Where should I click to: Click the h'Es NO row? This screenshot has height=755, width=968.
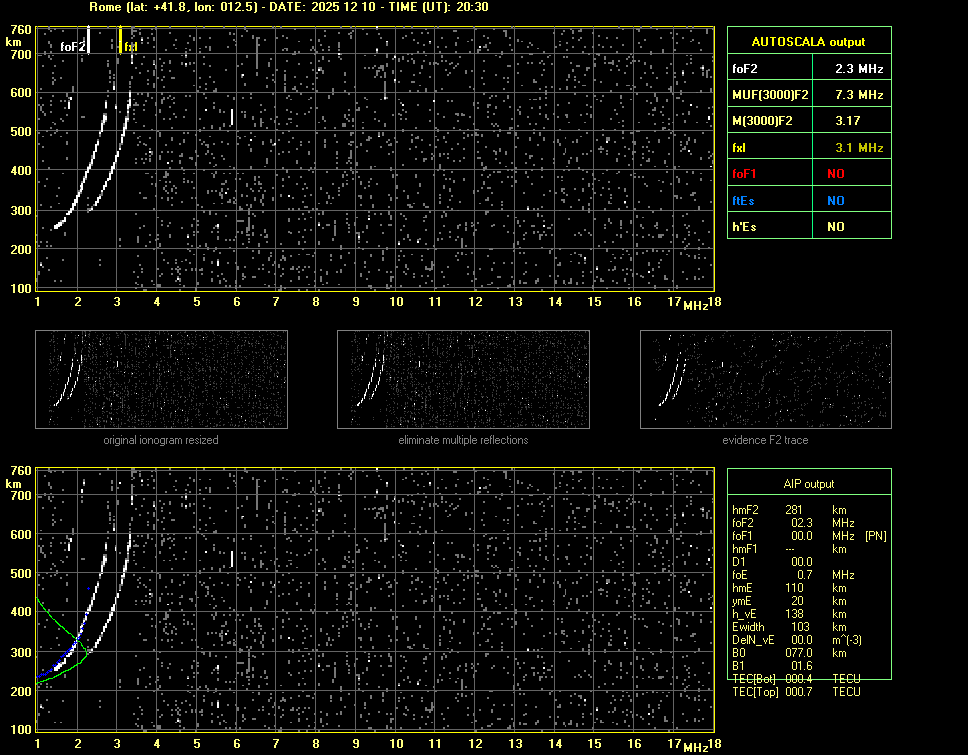[x=808, y=227]
